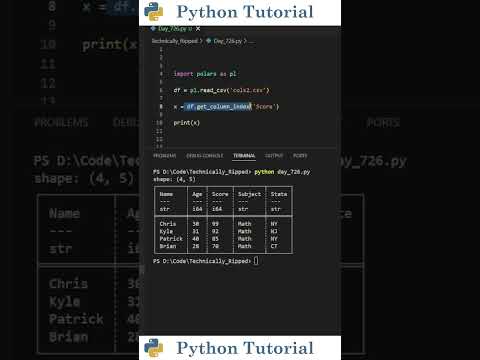Click the terminal prompt cursor input
480x360 pixels.
pos(256,261)
